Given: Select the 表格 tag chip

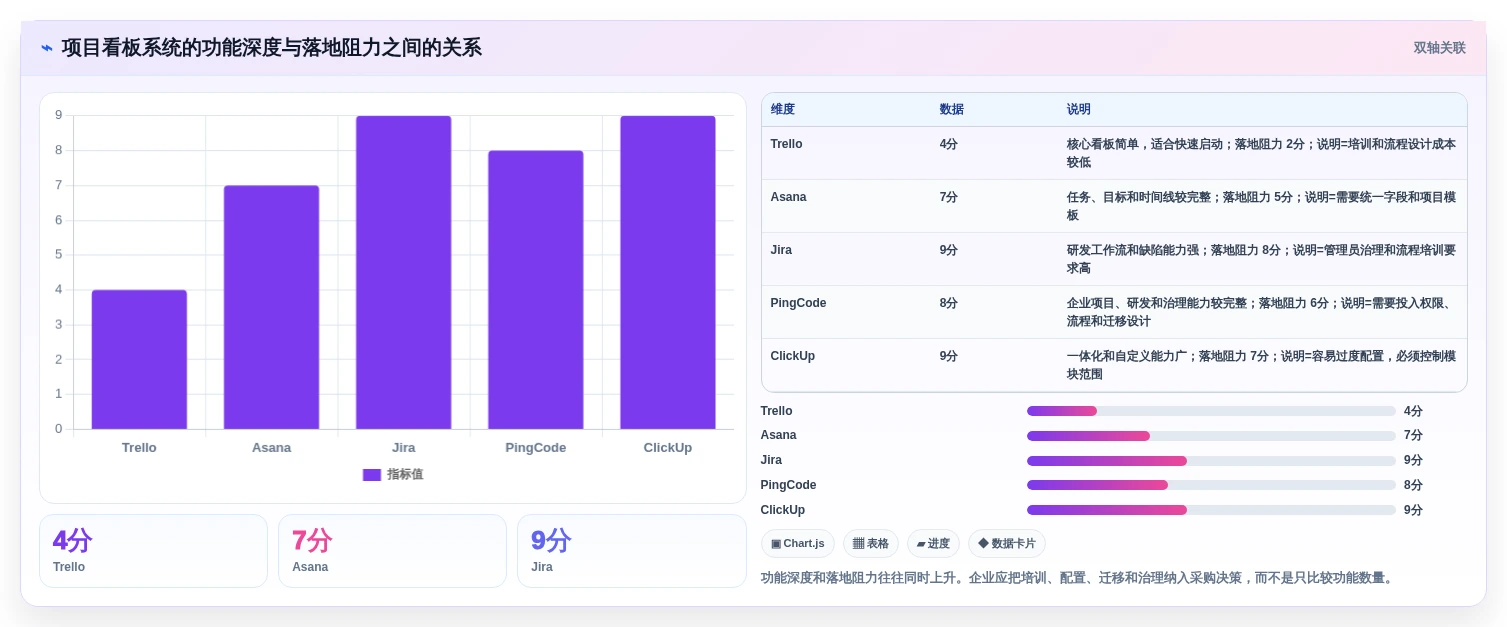Looking at the screenshot, I should [x=871, y=544].
